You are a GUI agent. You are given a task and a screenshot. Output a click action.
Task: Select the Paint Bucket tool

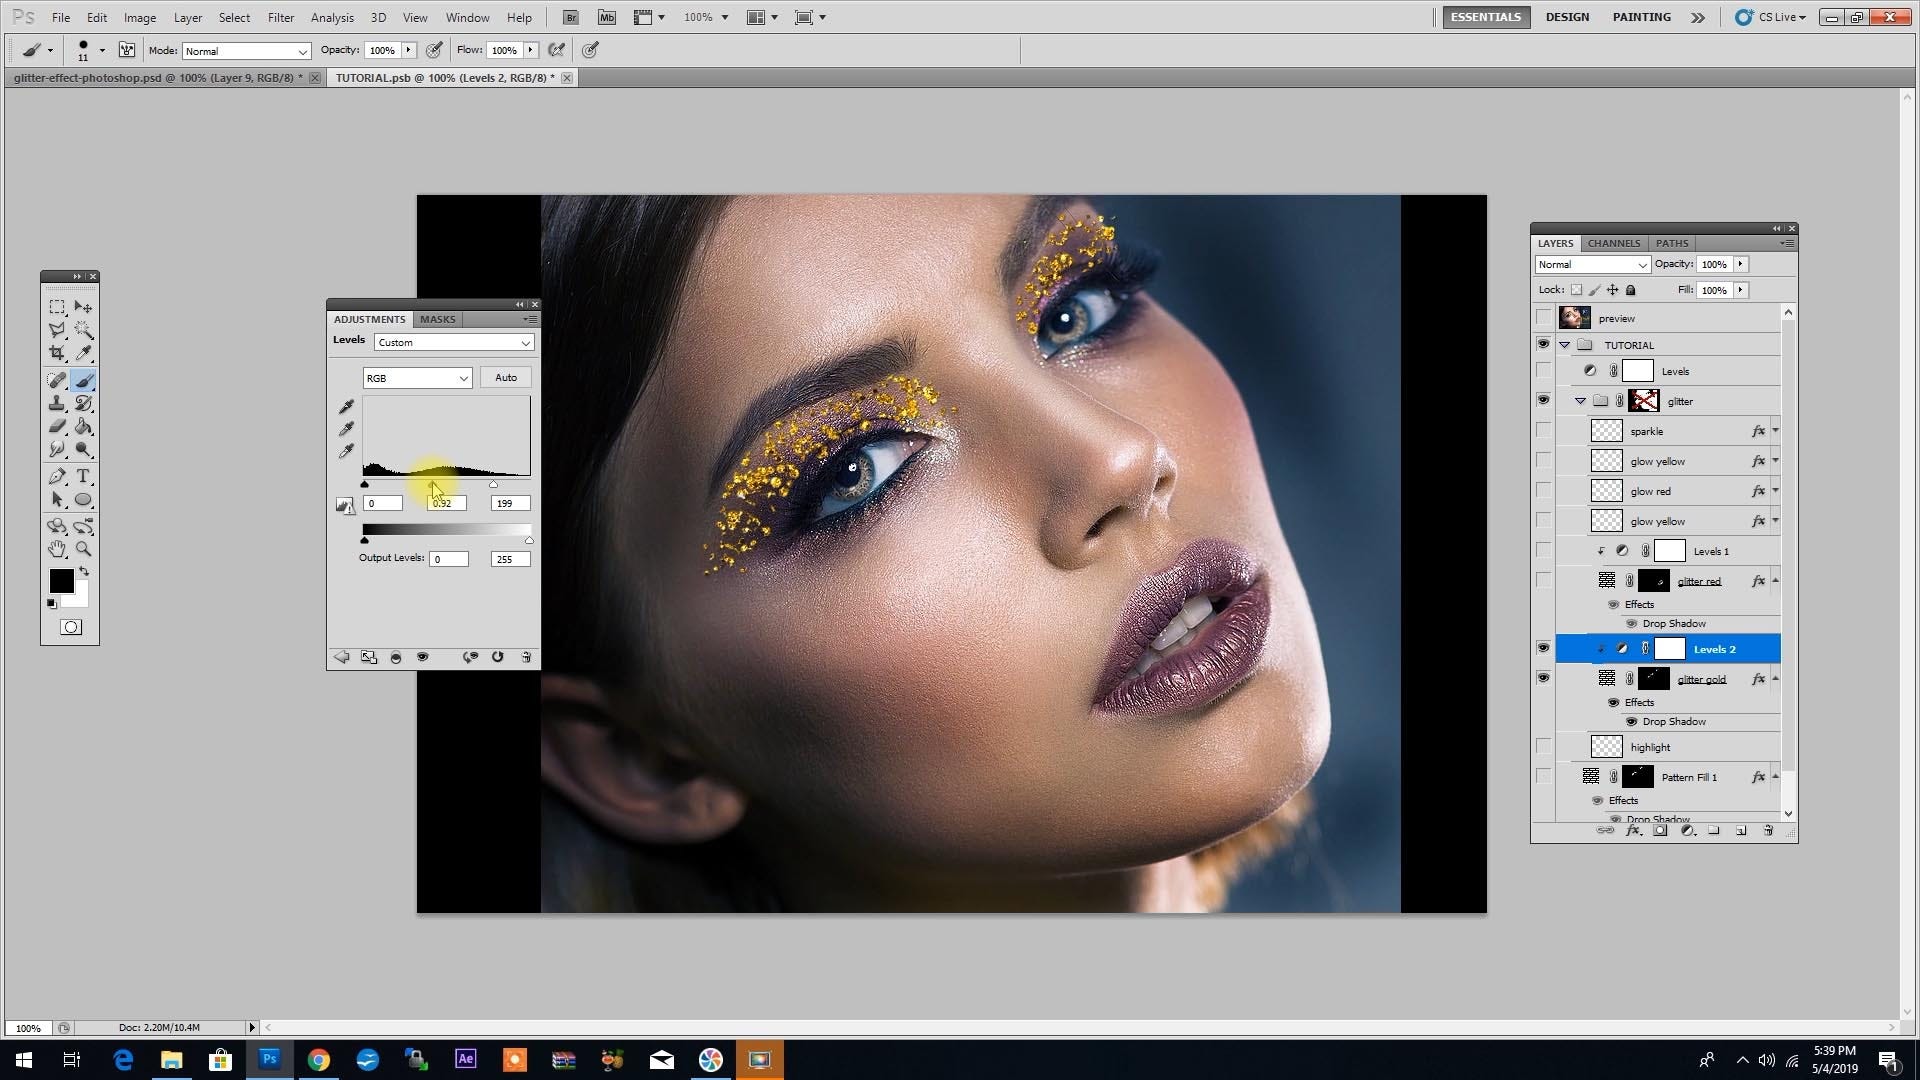pyautogui.click(x=84, y=427)
